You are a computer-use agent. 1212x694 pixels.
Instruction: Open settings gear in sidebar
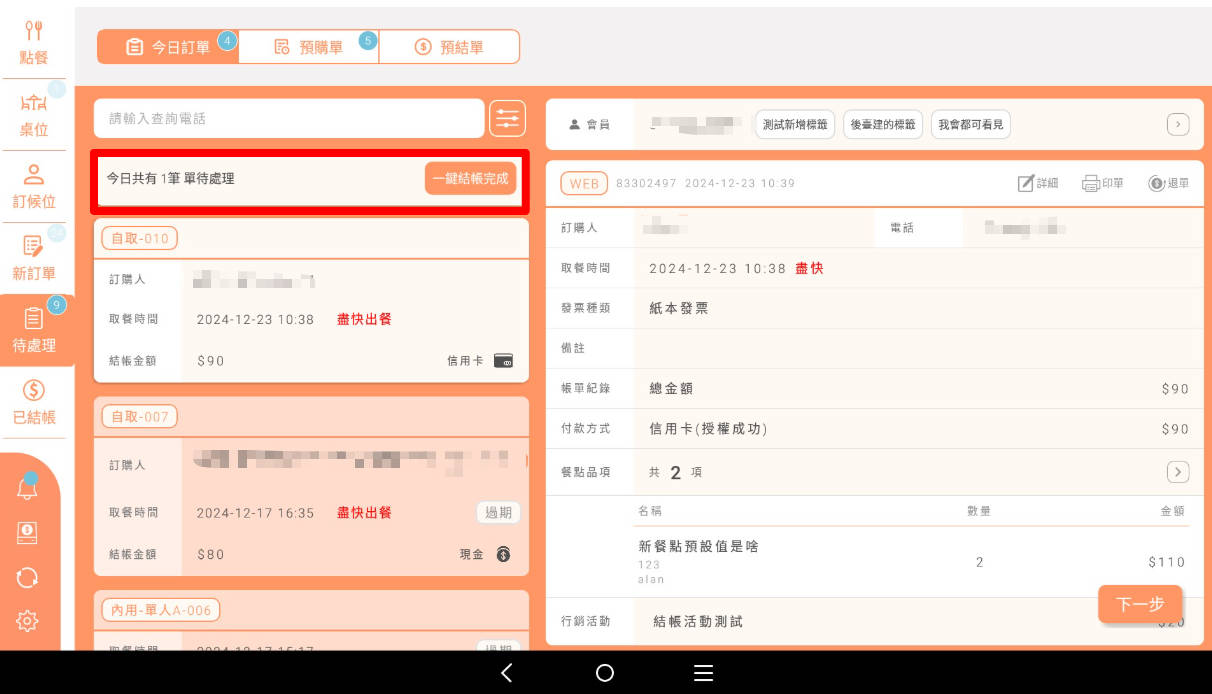[27, 621]
